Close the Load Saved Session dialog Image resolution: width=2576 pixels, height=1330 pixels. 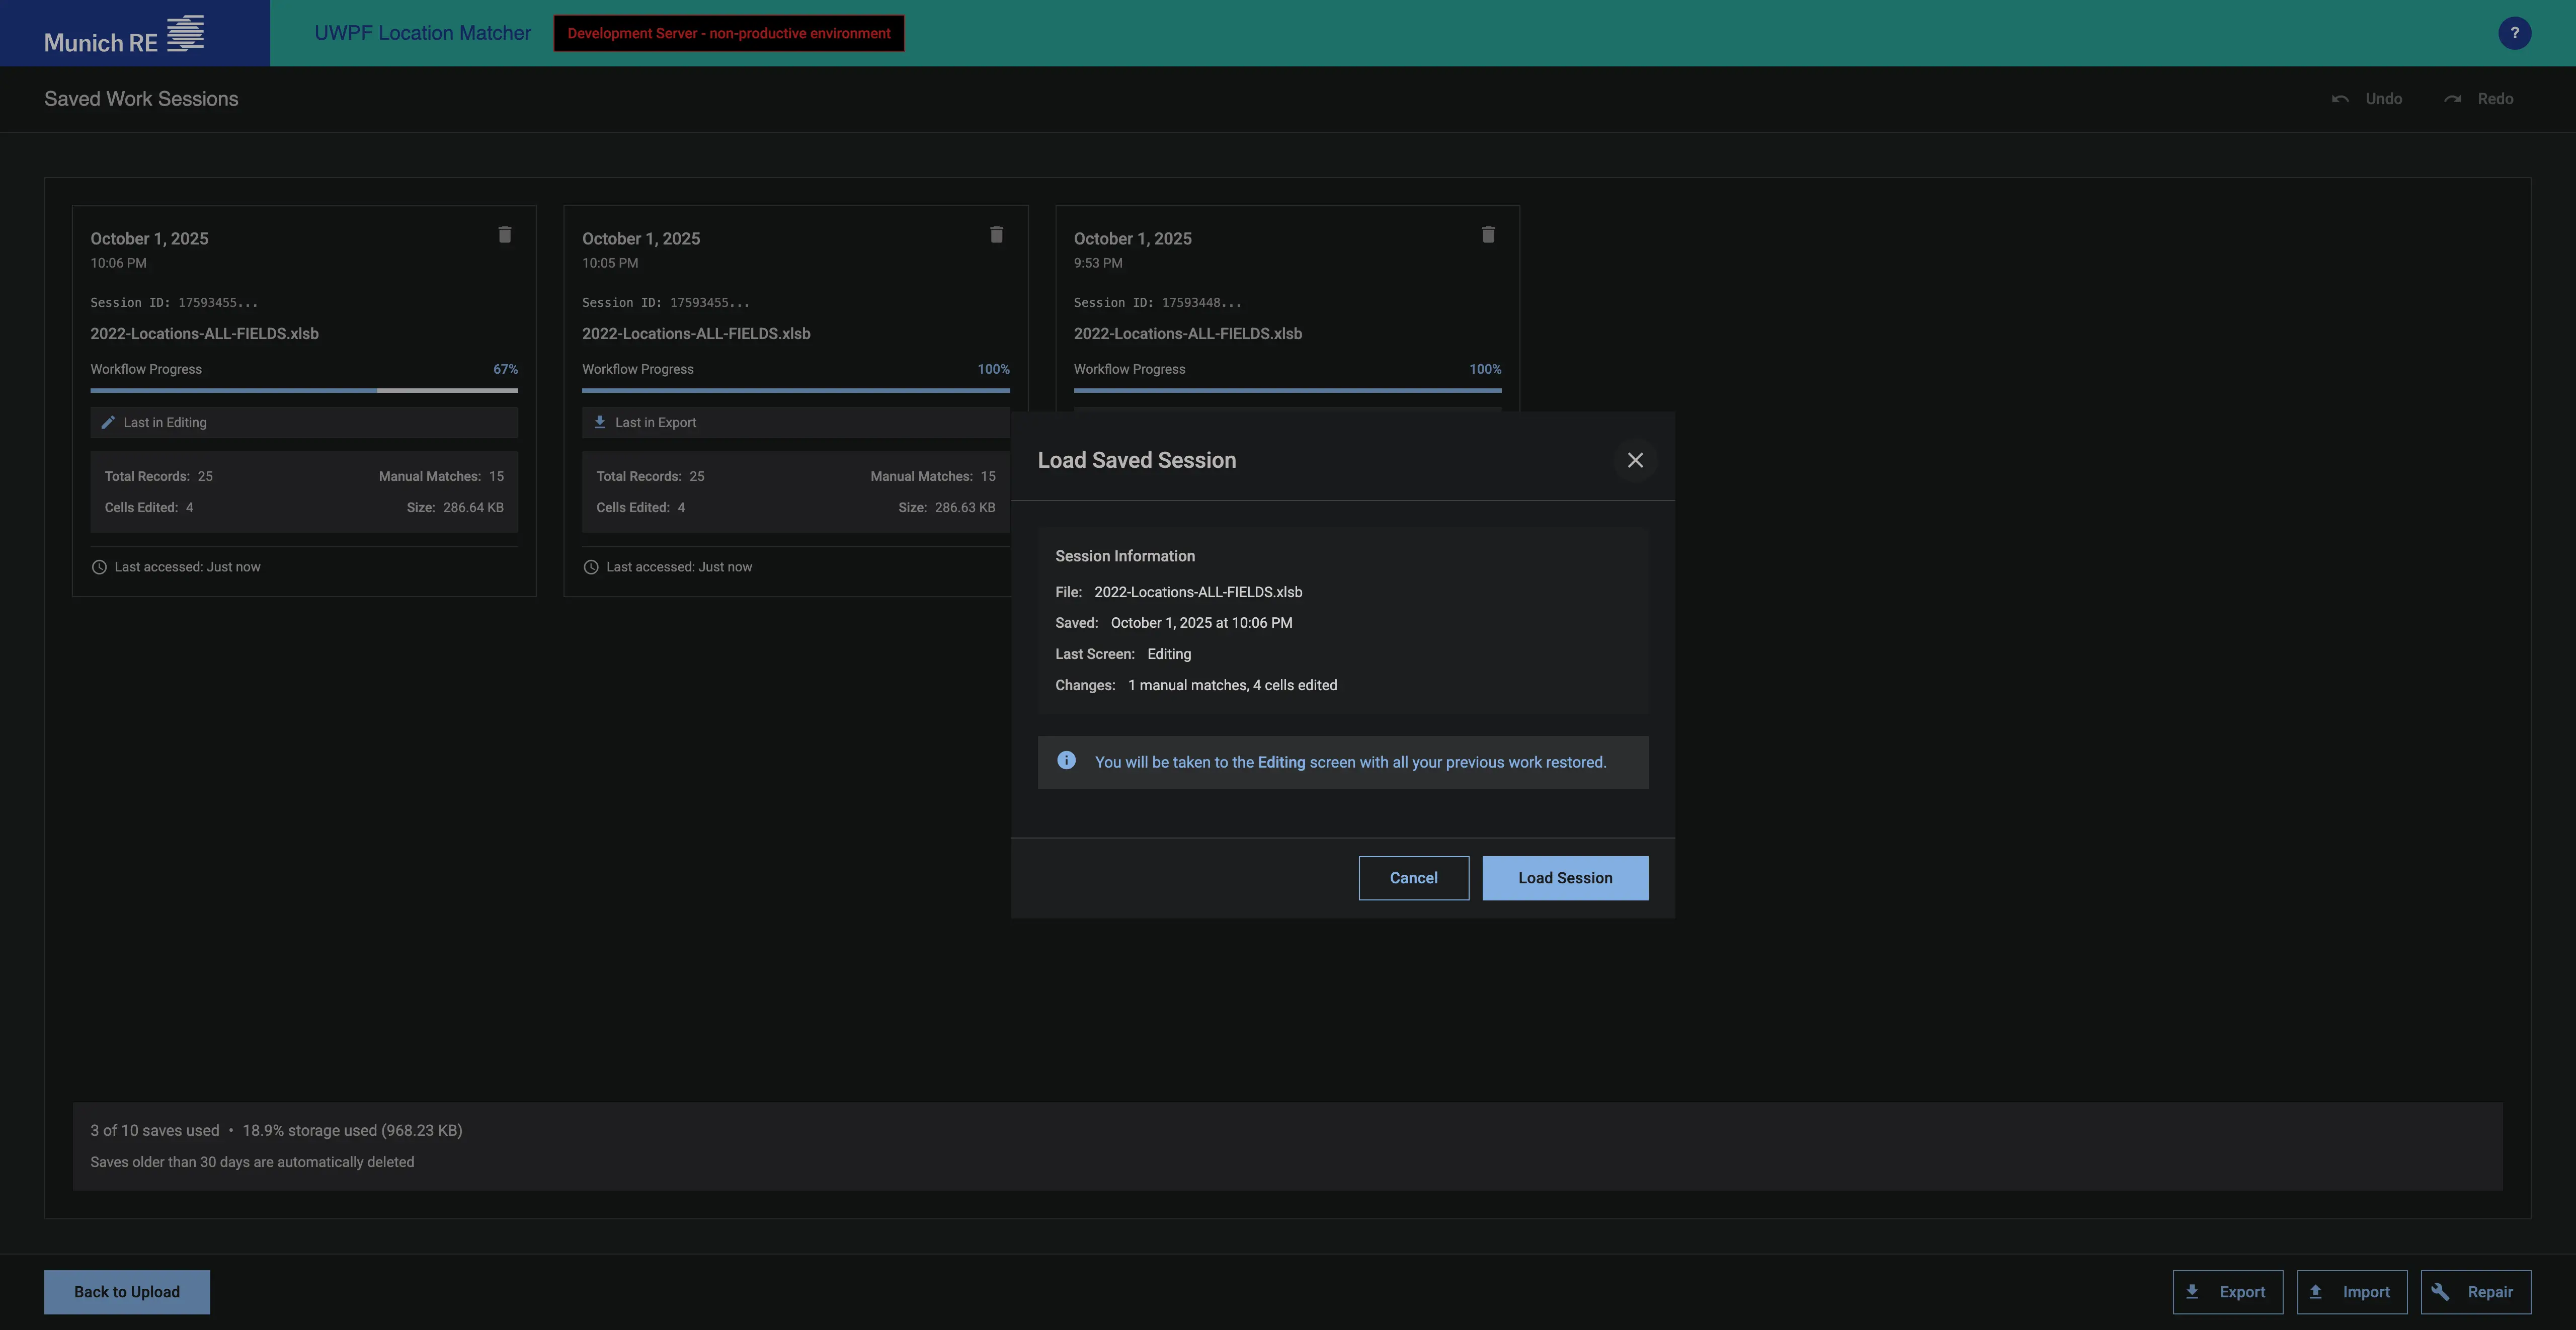[1635, 460]
